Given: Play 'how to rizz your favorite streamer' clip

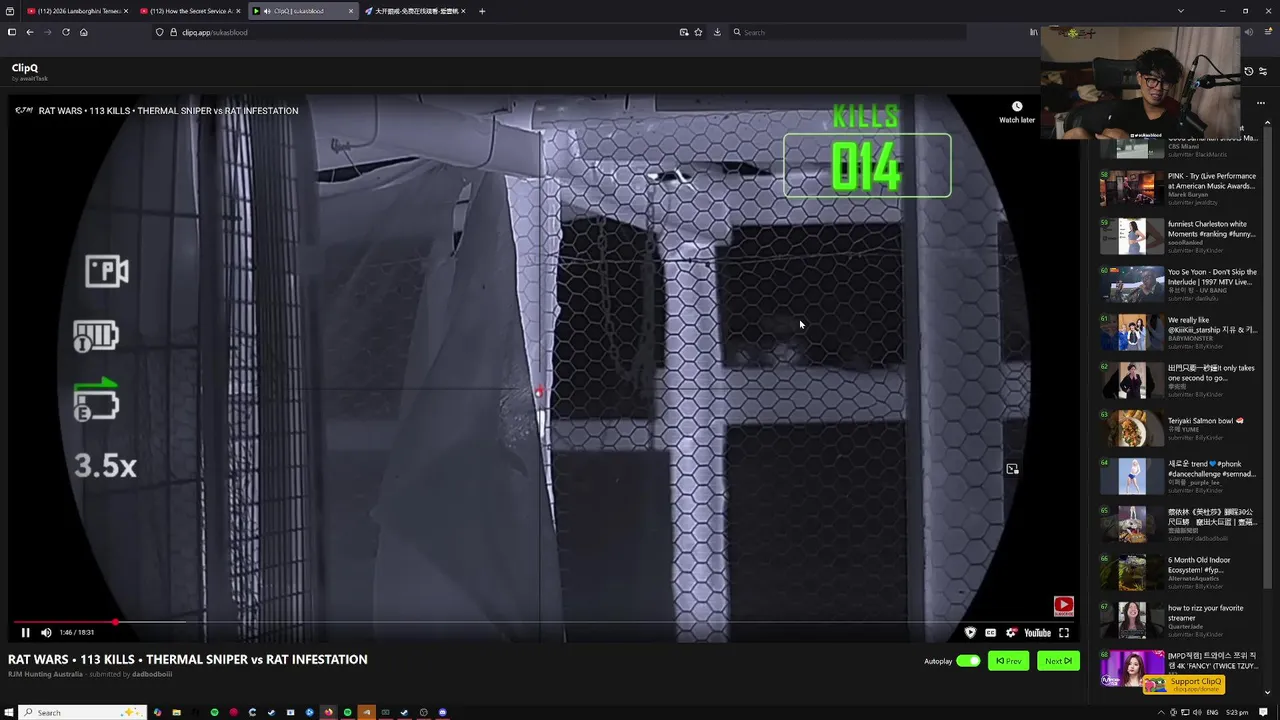Looking at the screenshot, I should [x=1178, y=619].
